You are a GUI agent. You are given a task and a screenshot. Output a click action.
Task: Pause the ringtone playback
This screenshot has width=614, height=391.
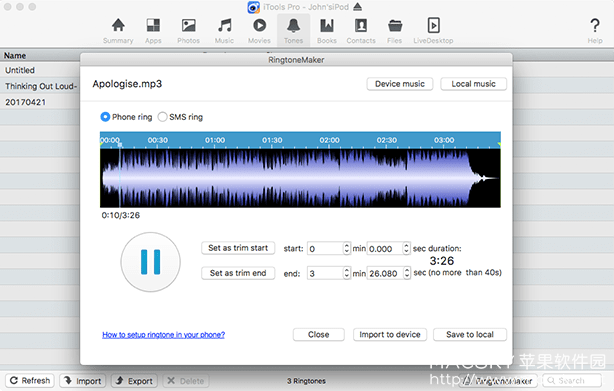151,262
